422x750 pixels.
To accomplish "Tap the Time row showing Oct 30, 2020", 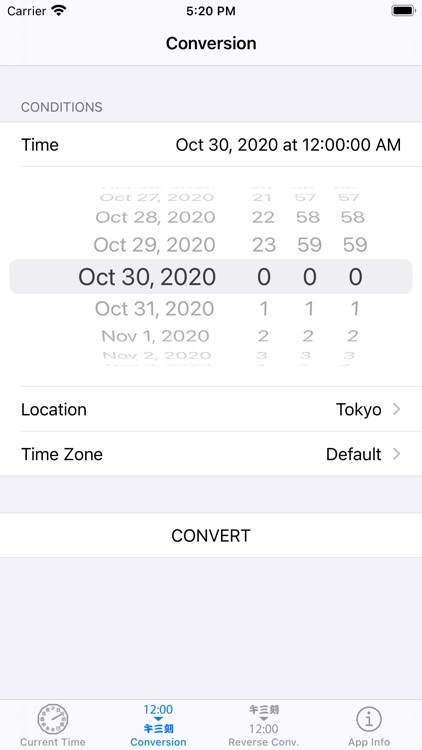I will coord(211,144).
